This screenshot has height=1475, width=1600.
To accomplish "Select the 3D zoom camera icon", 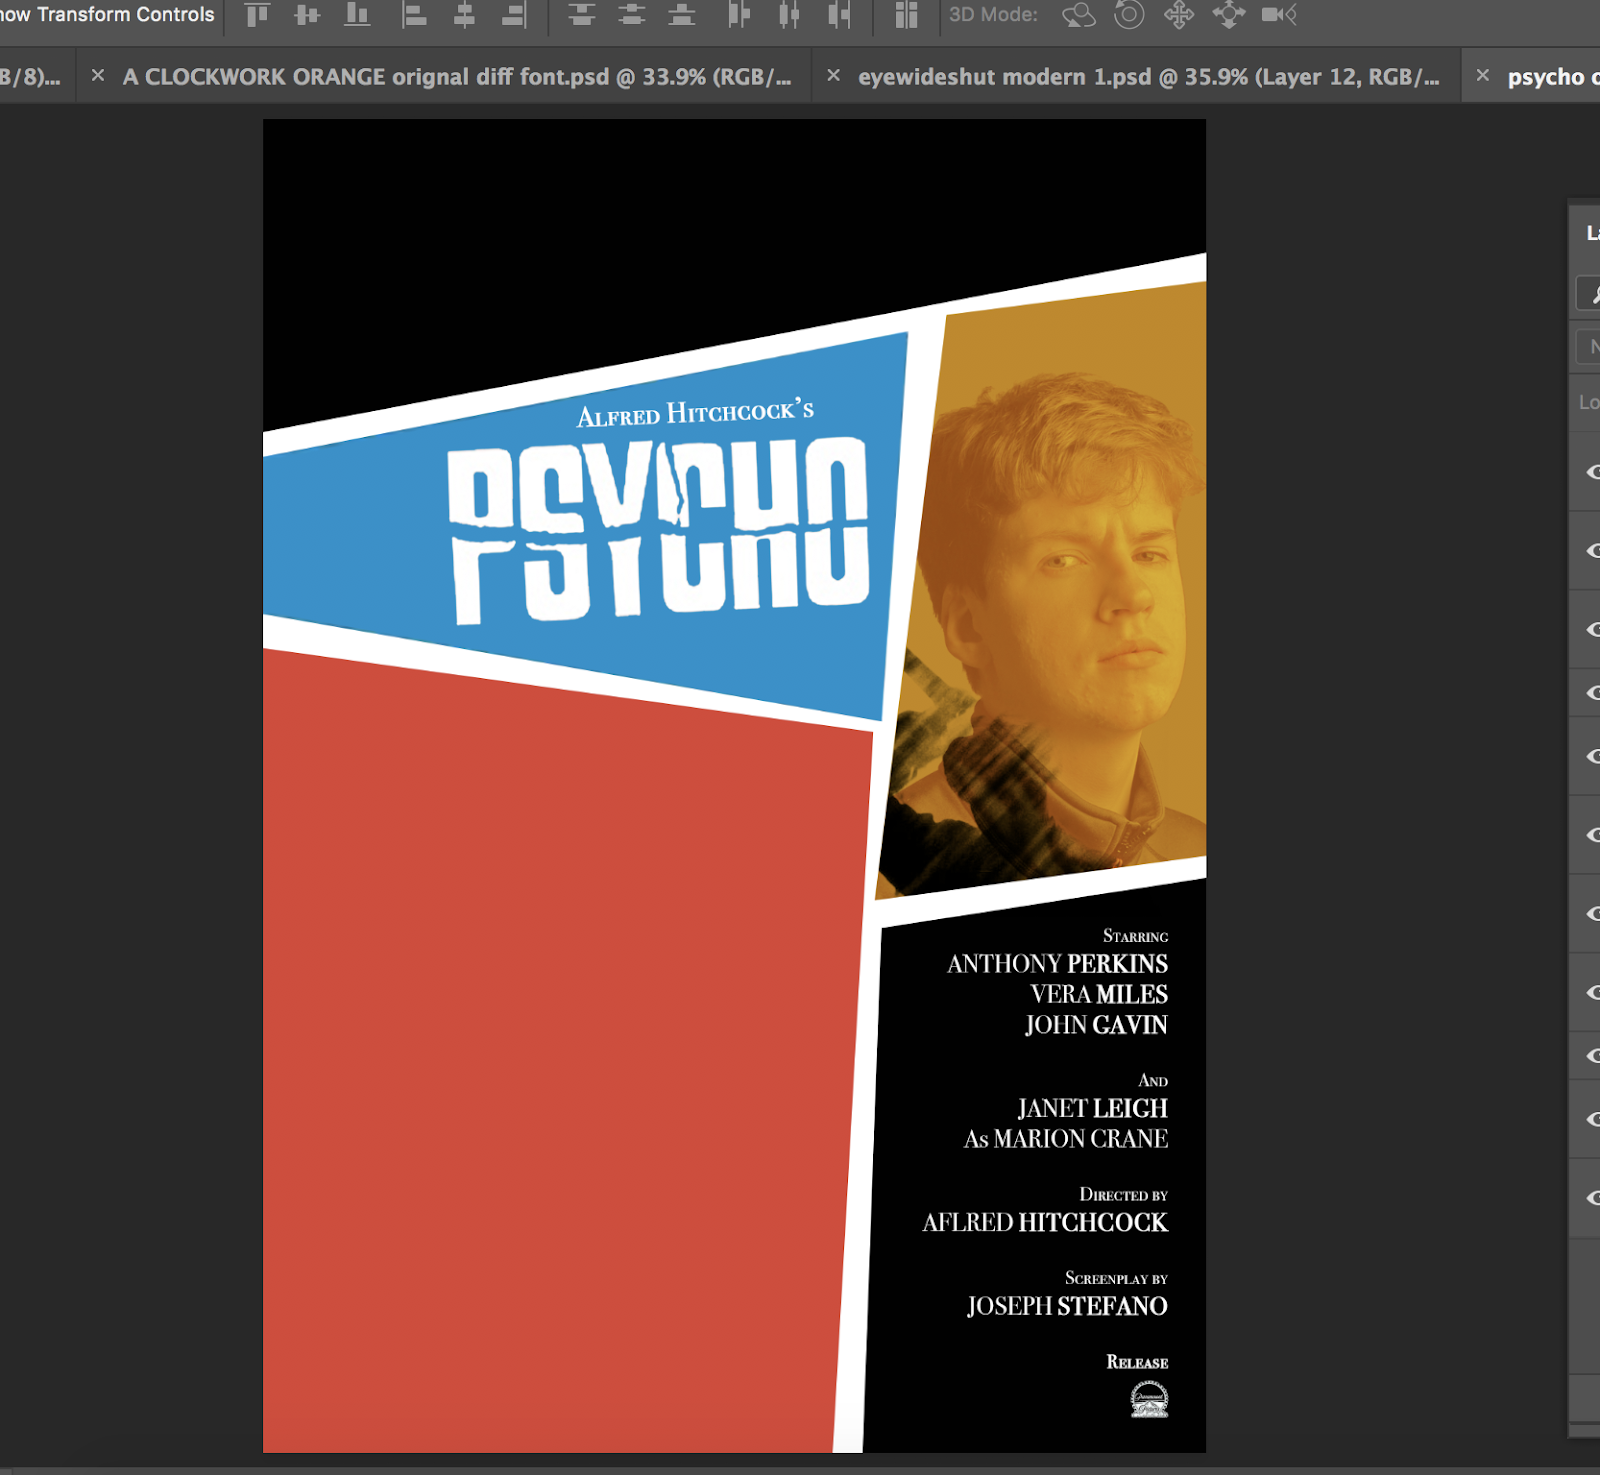I will [1279, 15].
